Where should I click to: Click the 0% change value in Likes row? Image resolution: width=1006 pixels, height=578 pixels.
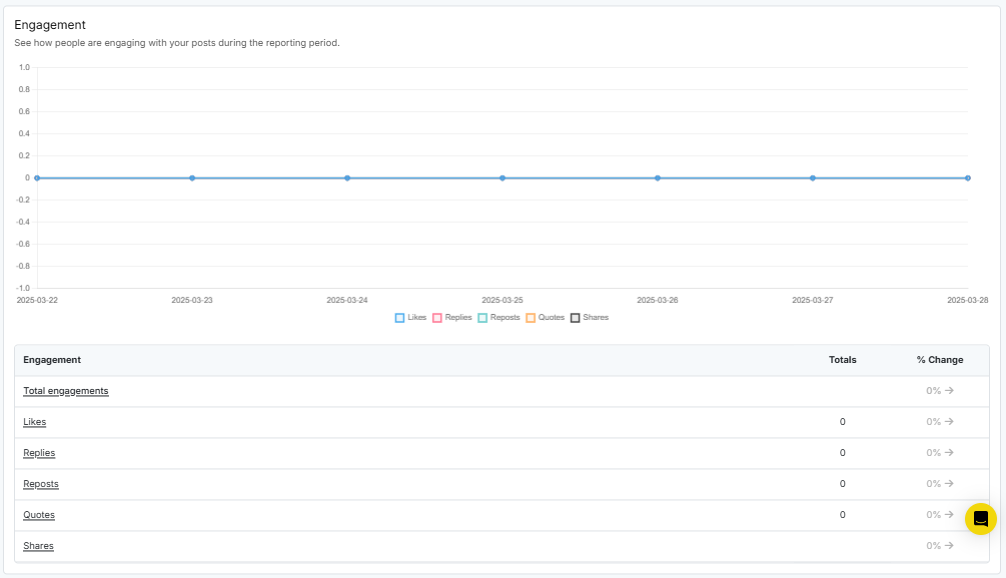934,421
